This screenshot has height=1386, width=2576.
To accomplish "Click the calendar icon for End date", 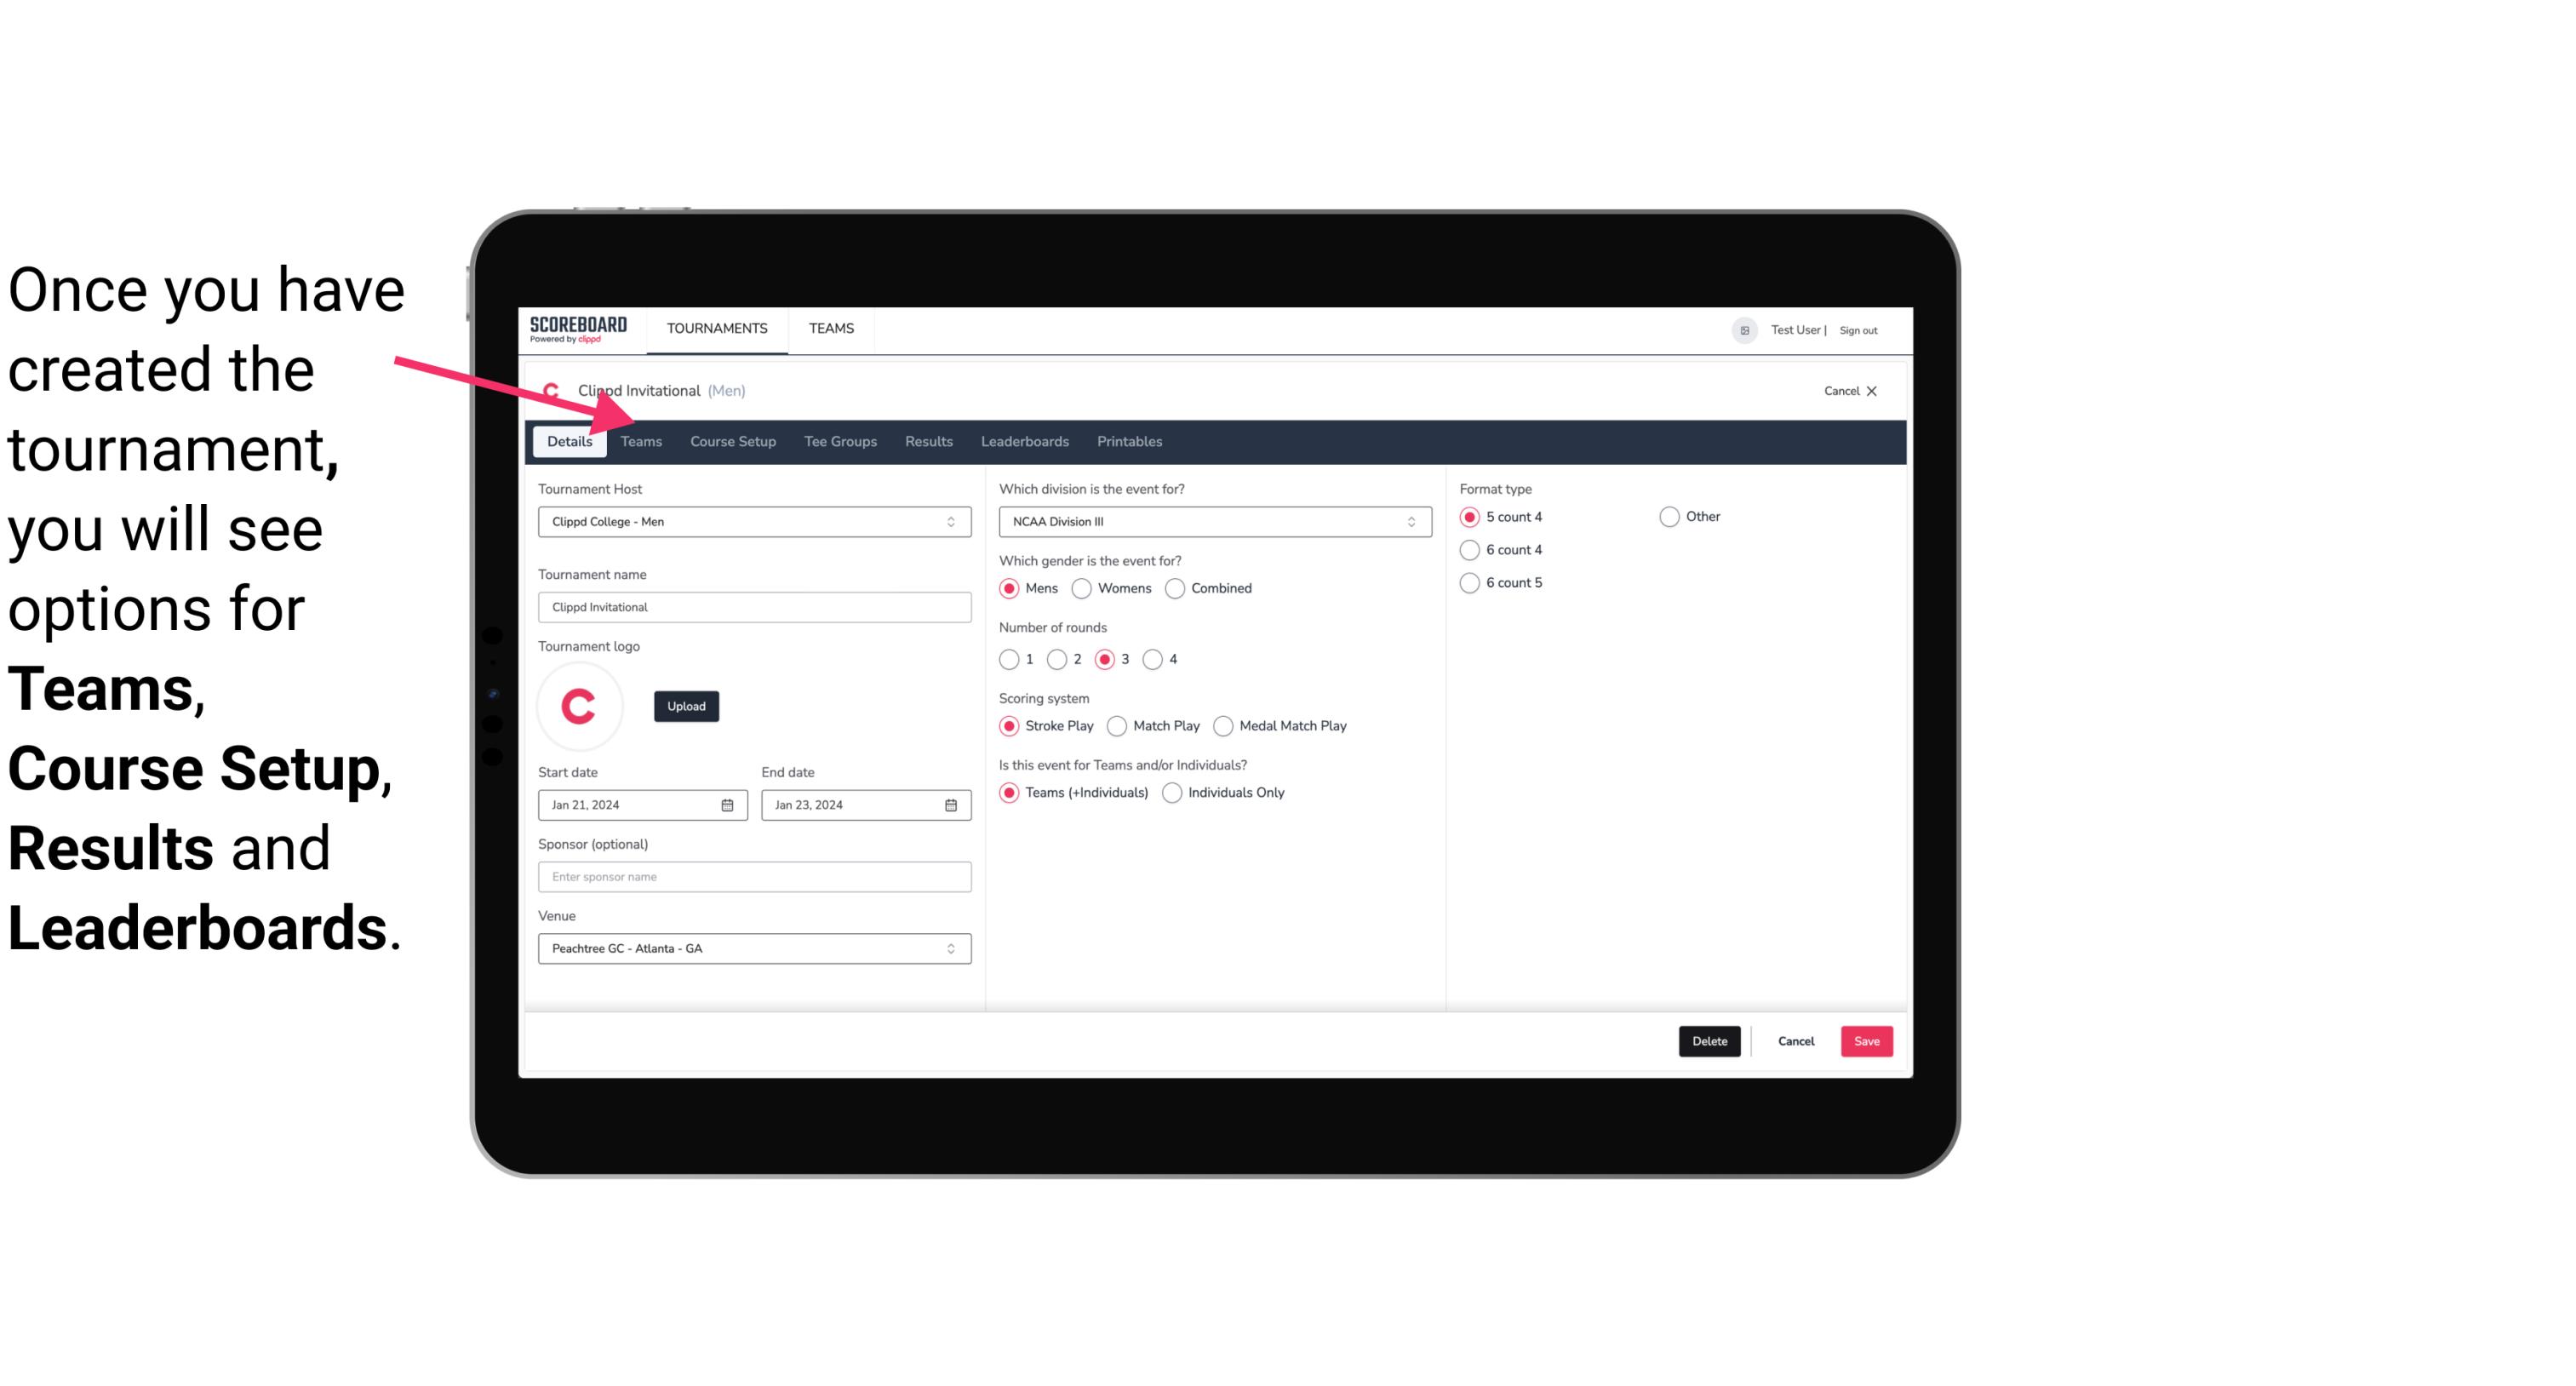I will click(952, 804).
